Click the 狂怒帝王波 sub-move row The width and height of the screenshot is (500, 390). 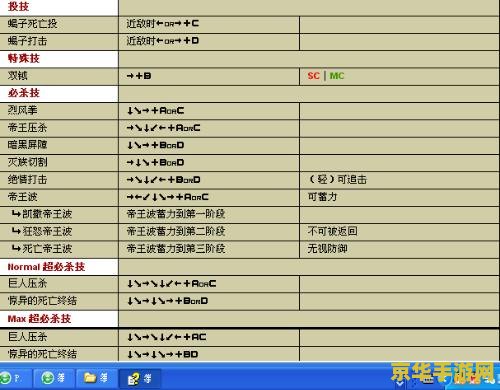(42, 231)
